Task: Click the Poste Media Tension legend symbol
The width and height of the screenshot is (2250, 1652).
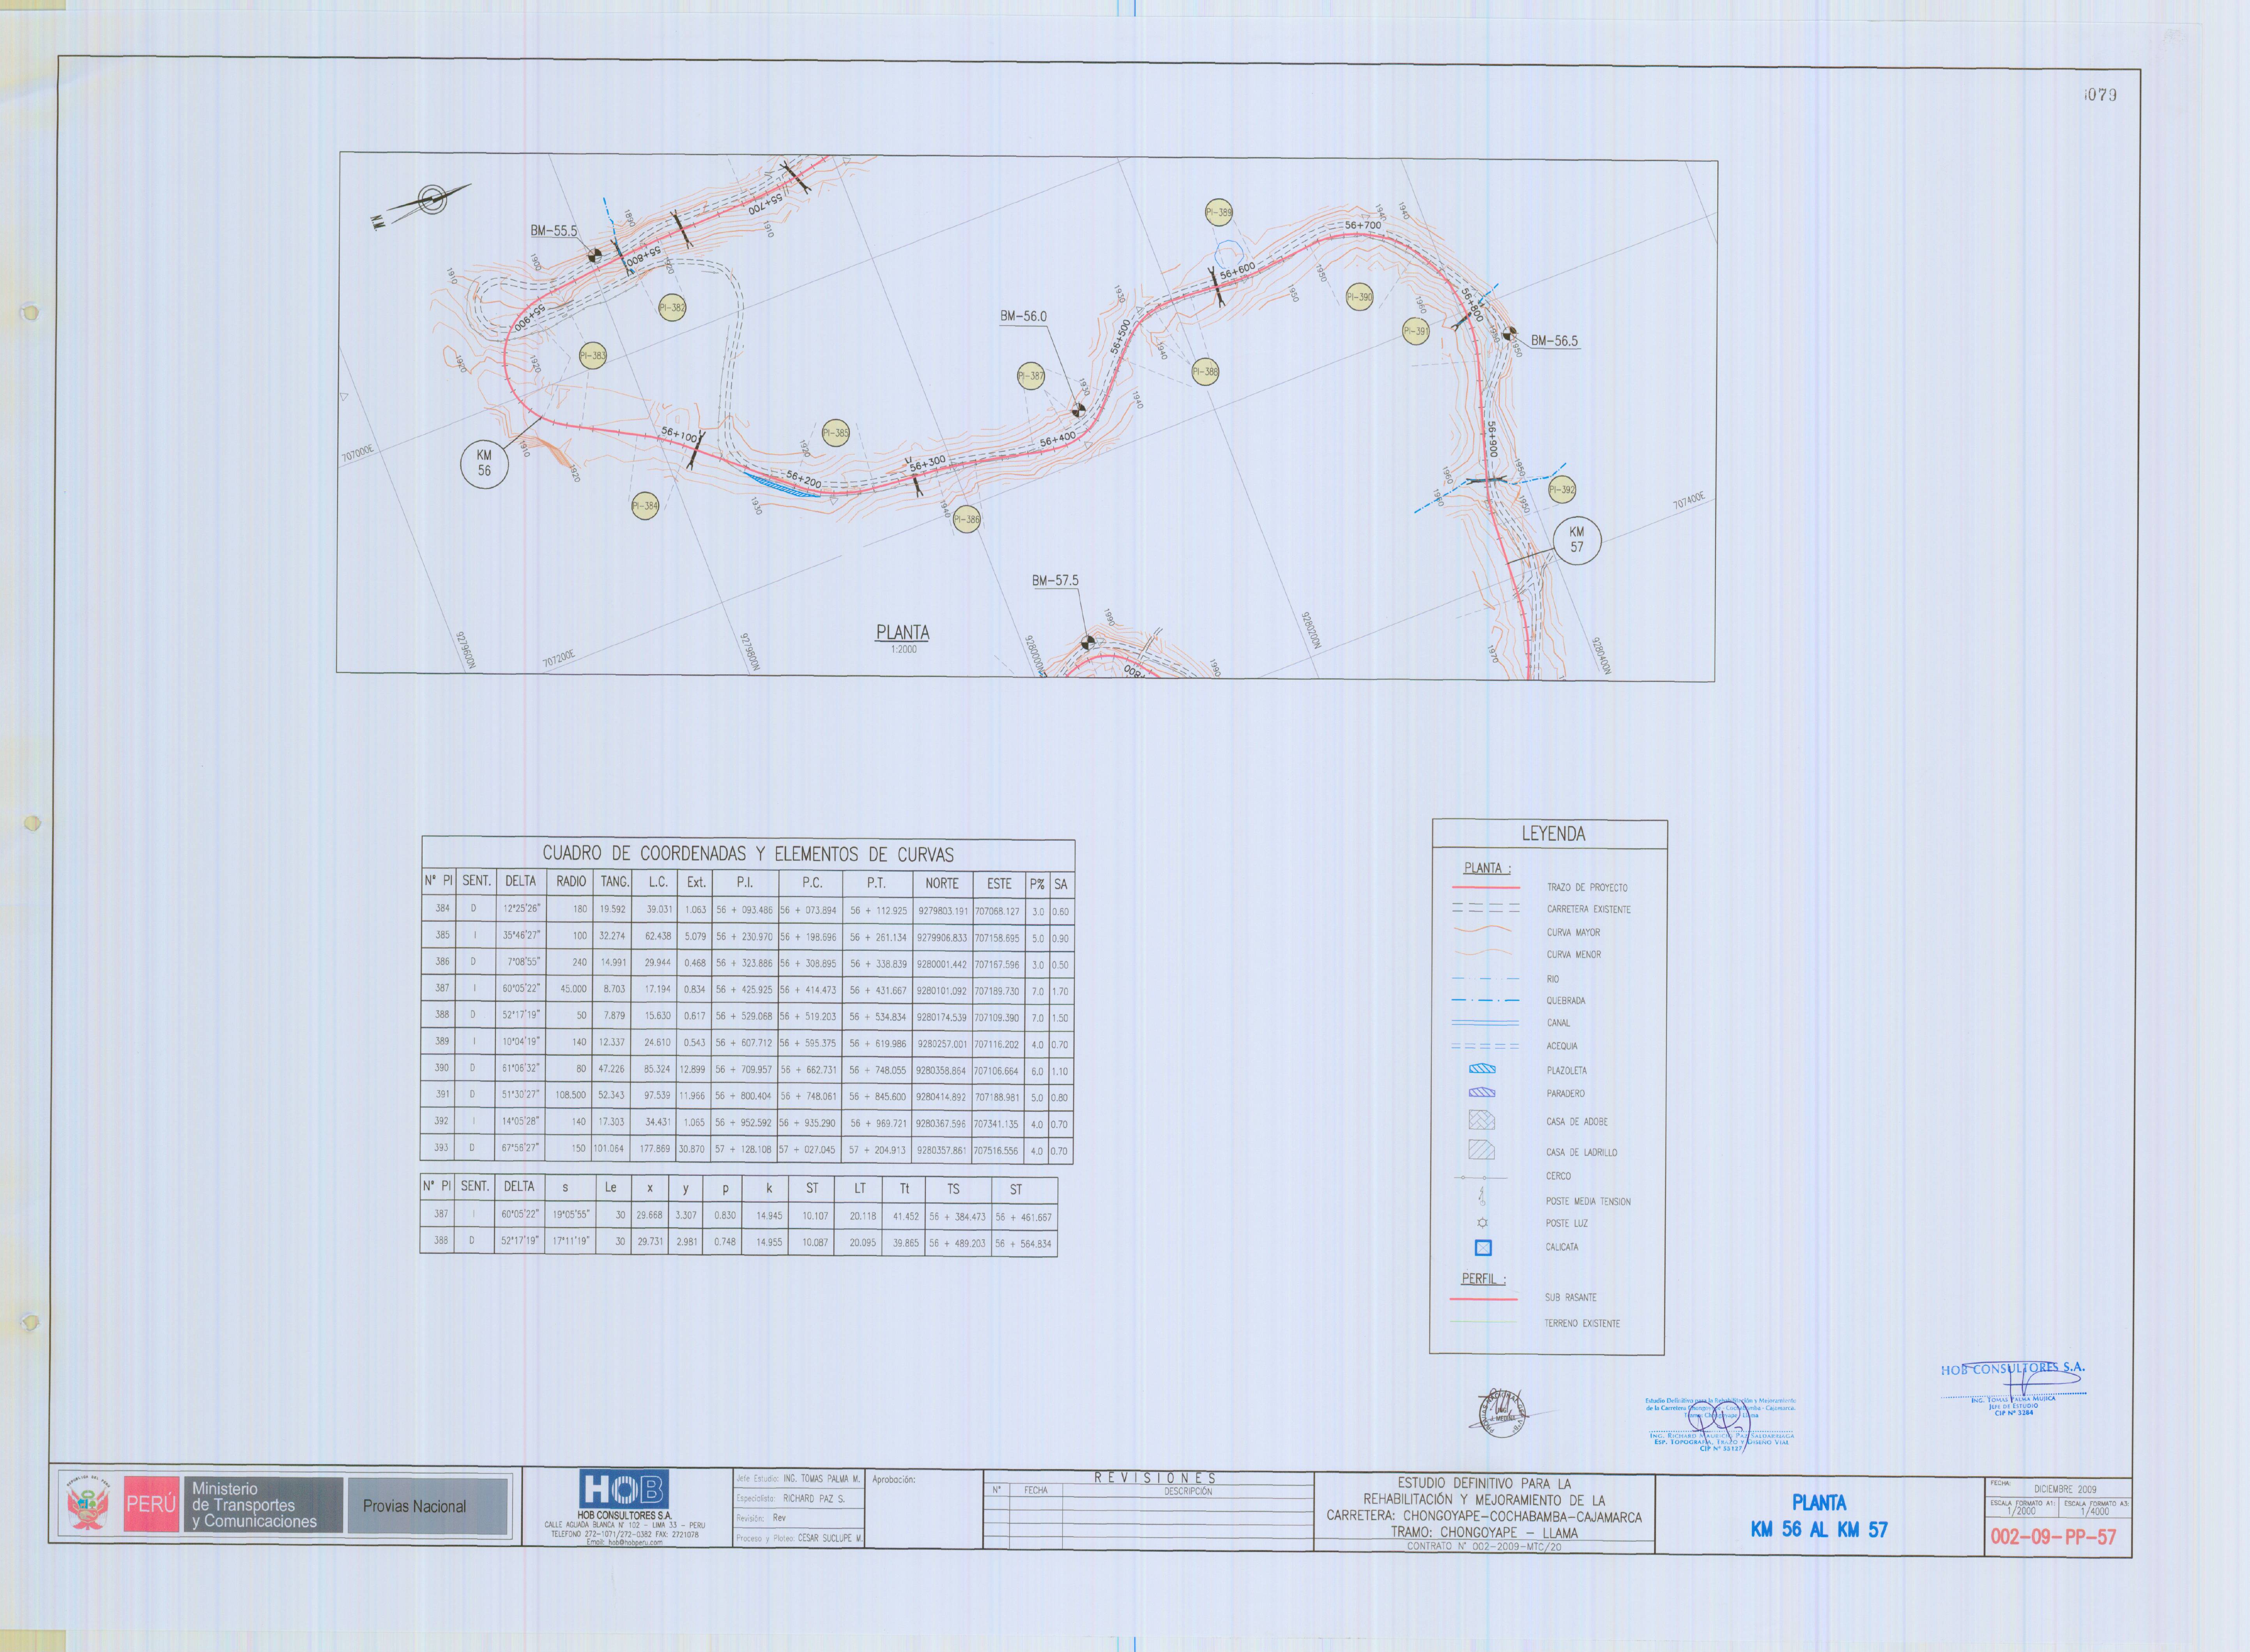Action: (x=1483, y=1196)
